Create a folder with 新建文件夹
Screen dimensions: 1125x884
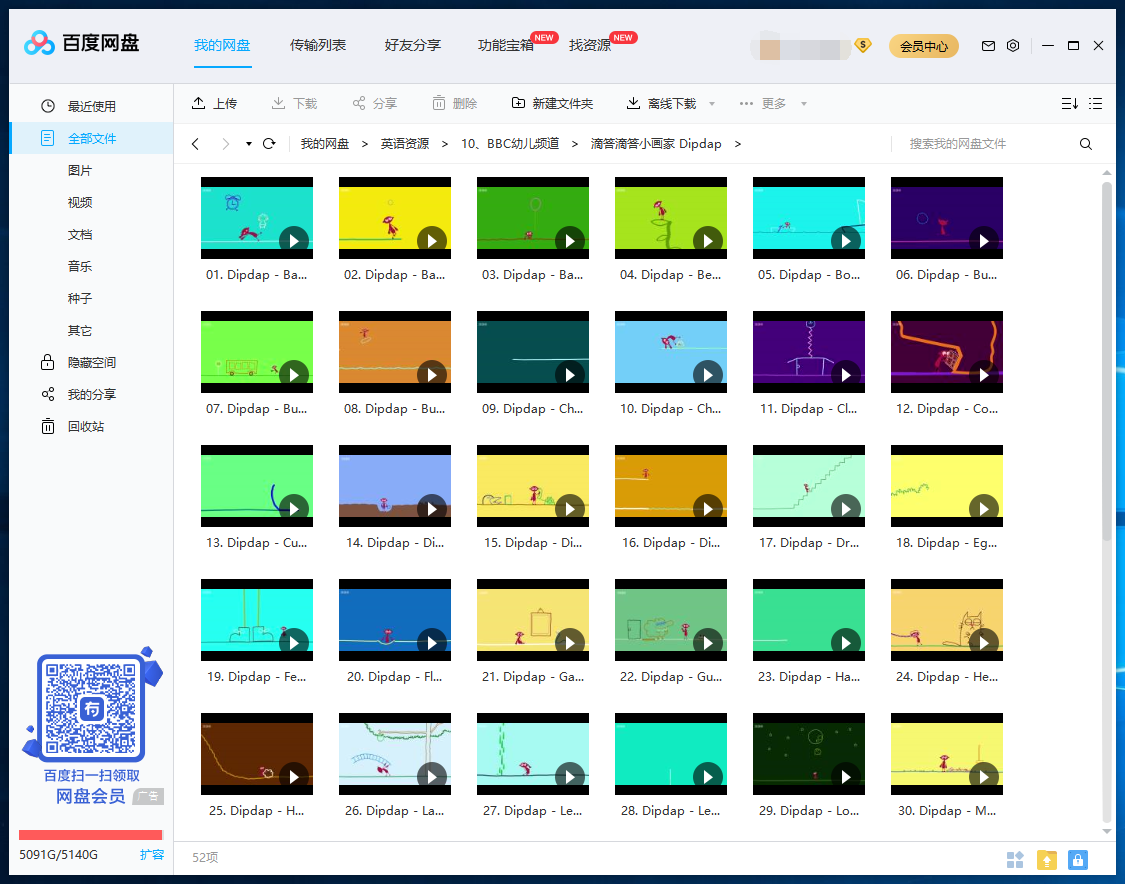point(552,103)
